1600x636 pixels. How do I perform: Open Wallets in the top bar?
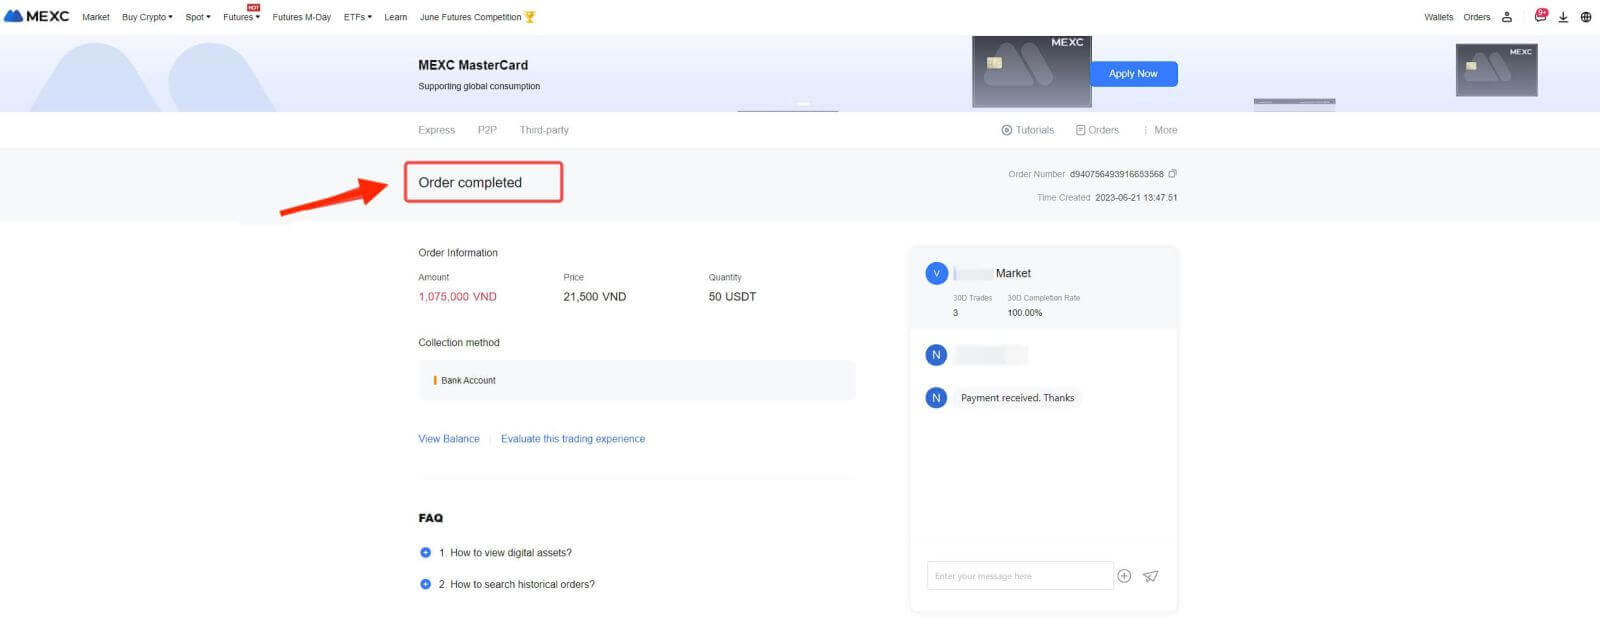click(x=1438, y=17)
